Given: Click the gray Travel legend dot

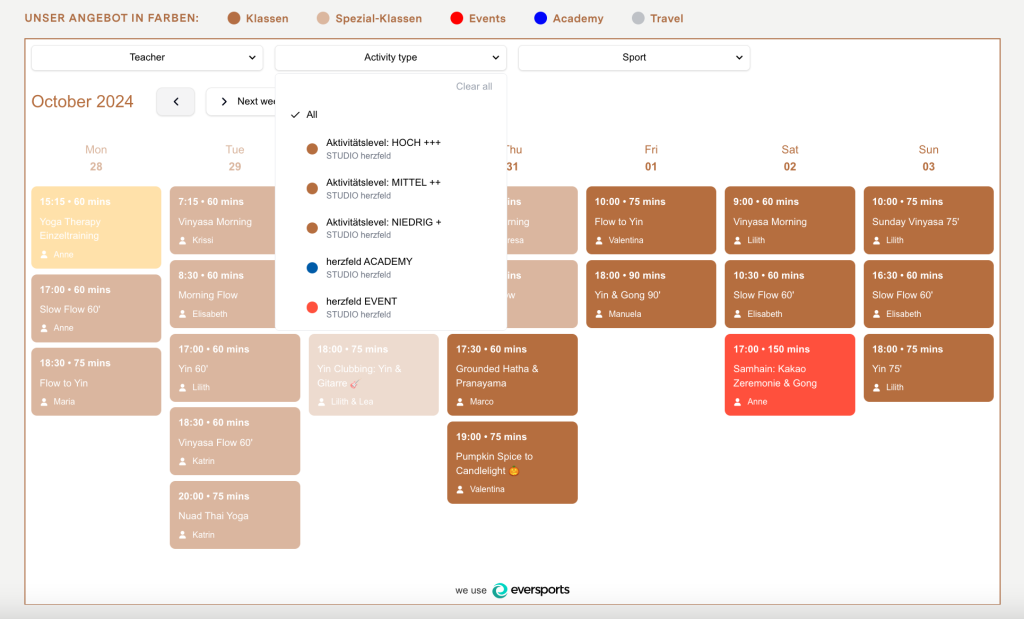Looking at the screenshot, I should (x=638, y=18).
